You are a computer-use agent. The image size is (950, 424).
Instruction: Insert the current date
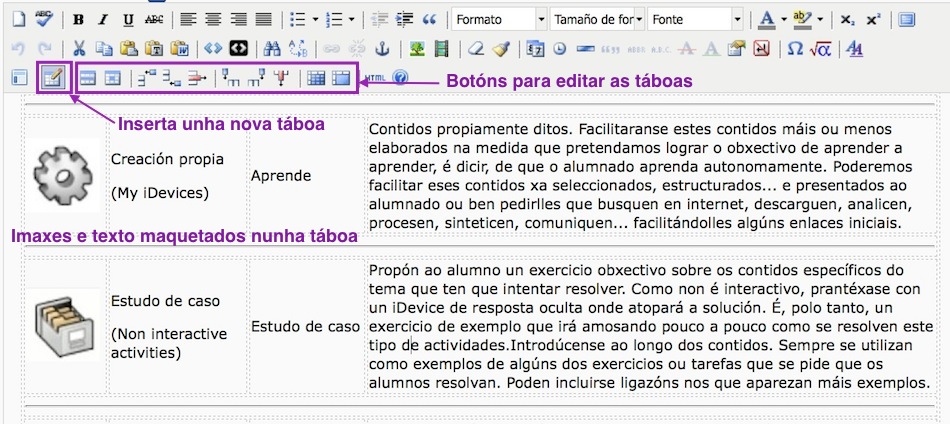535,48
